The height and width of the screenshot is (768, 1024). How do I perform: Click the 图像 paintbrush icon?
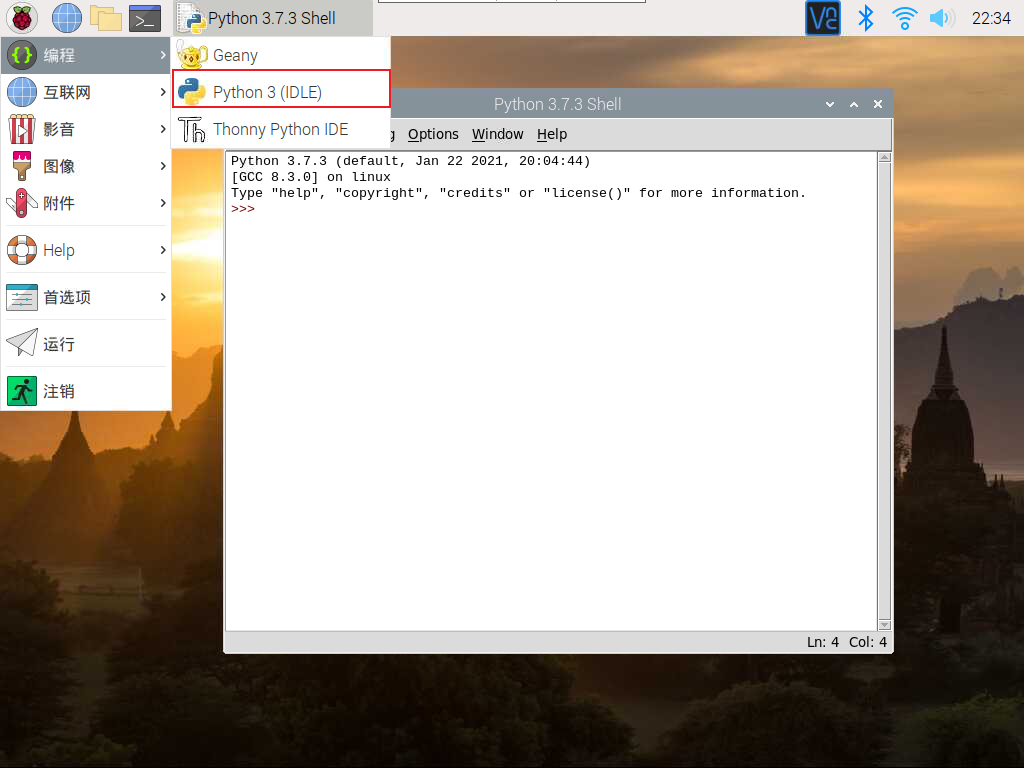[22, 166]
